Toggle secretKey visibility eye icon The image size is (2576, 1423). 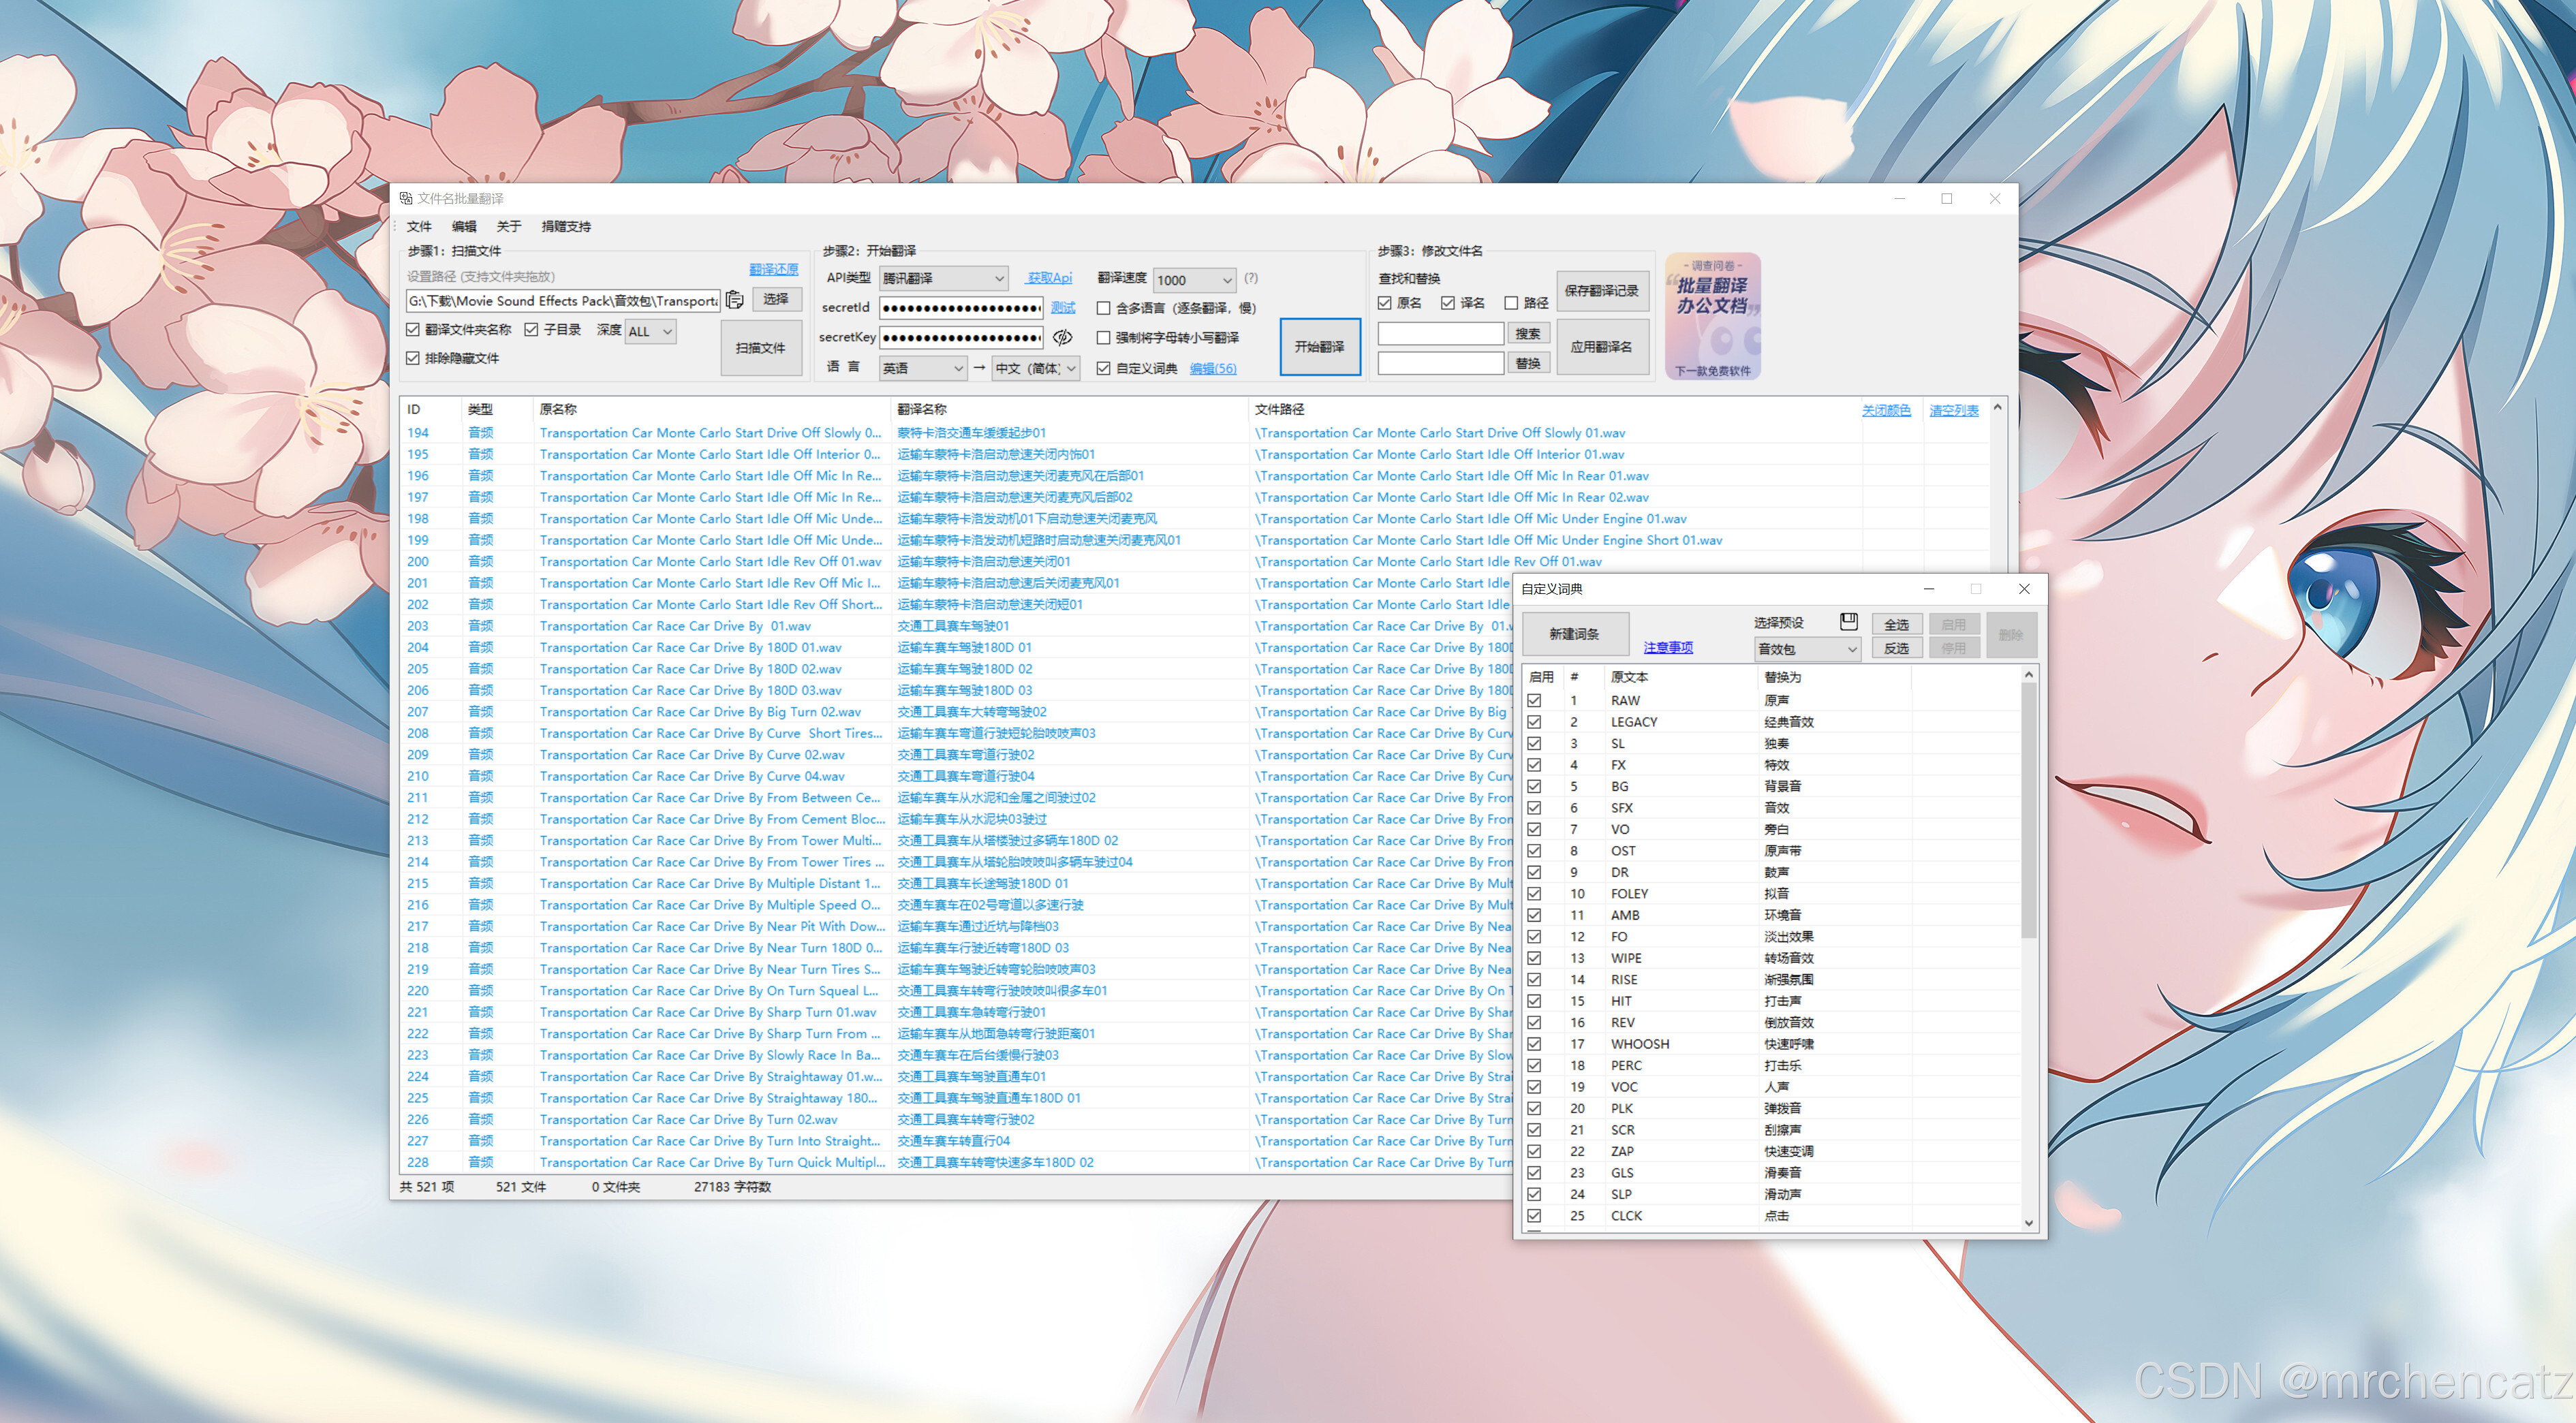click(x=1063, y=337)
